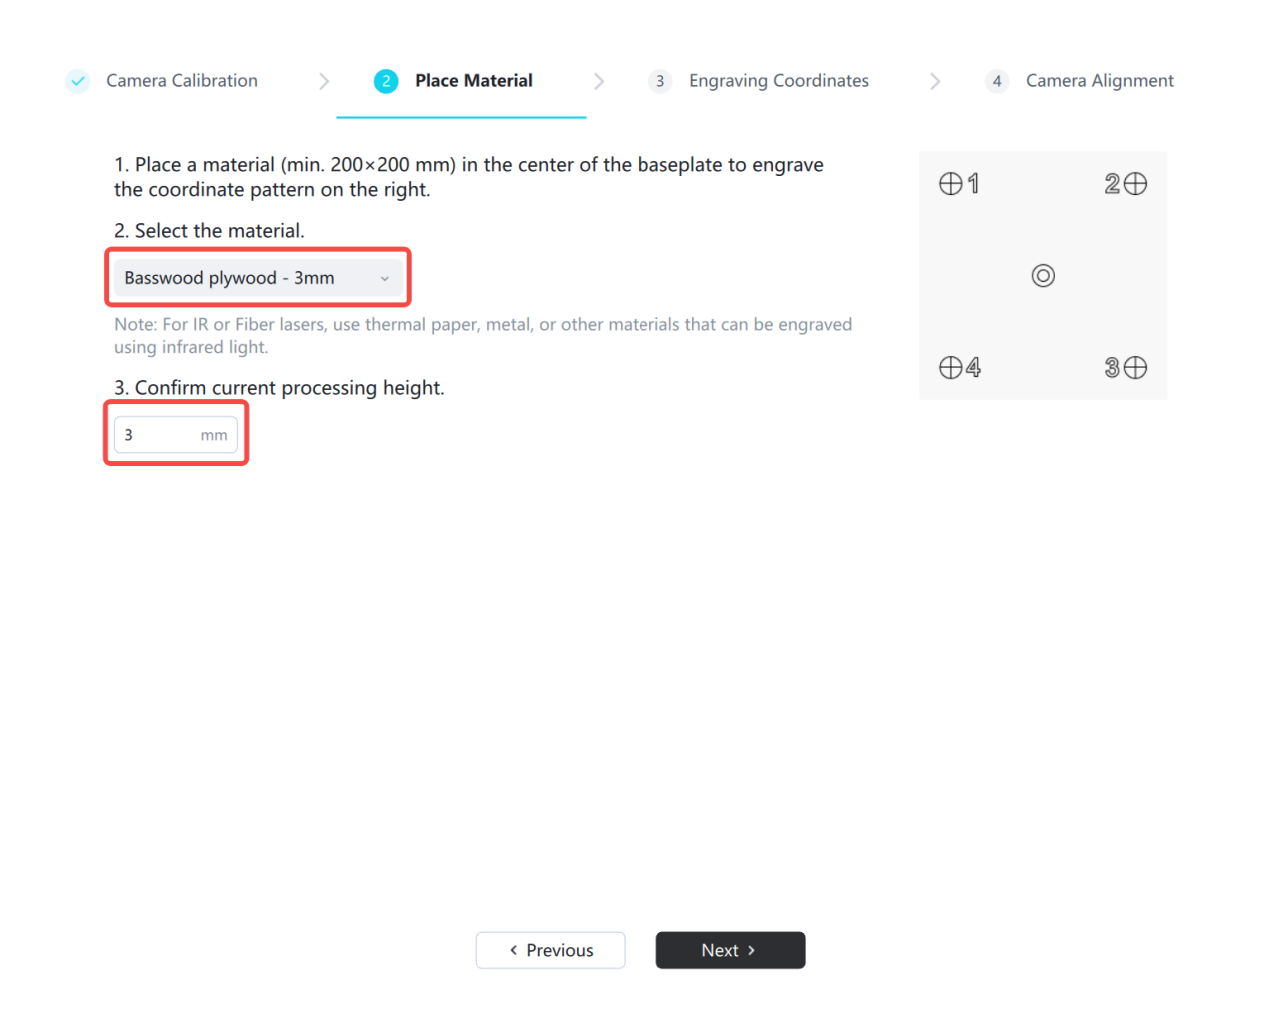Click the step 3 number badge
The width and height of the screenshot is (1269, 1018).
[x=659, y=81]
